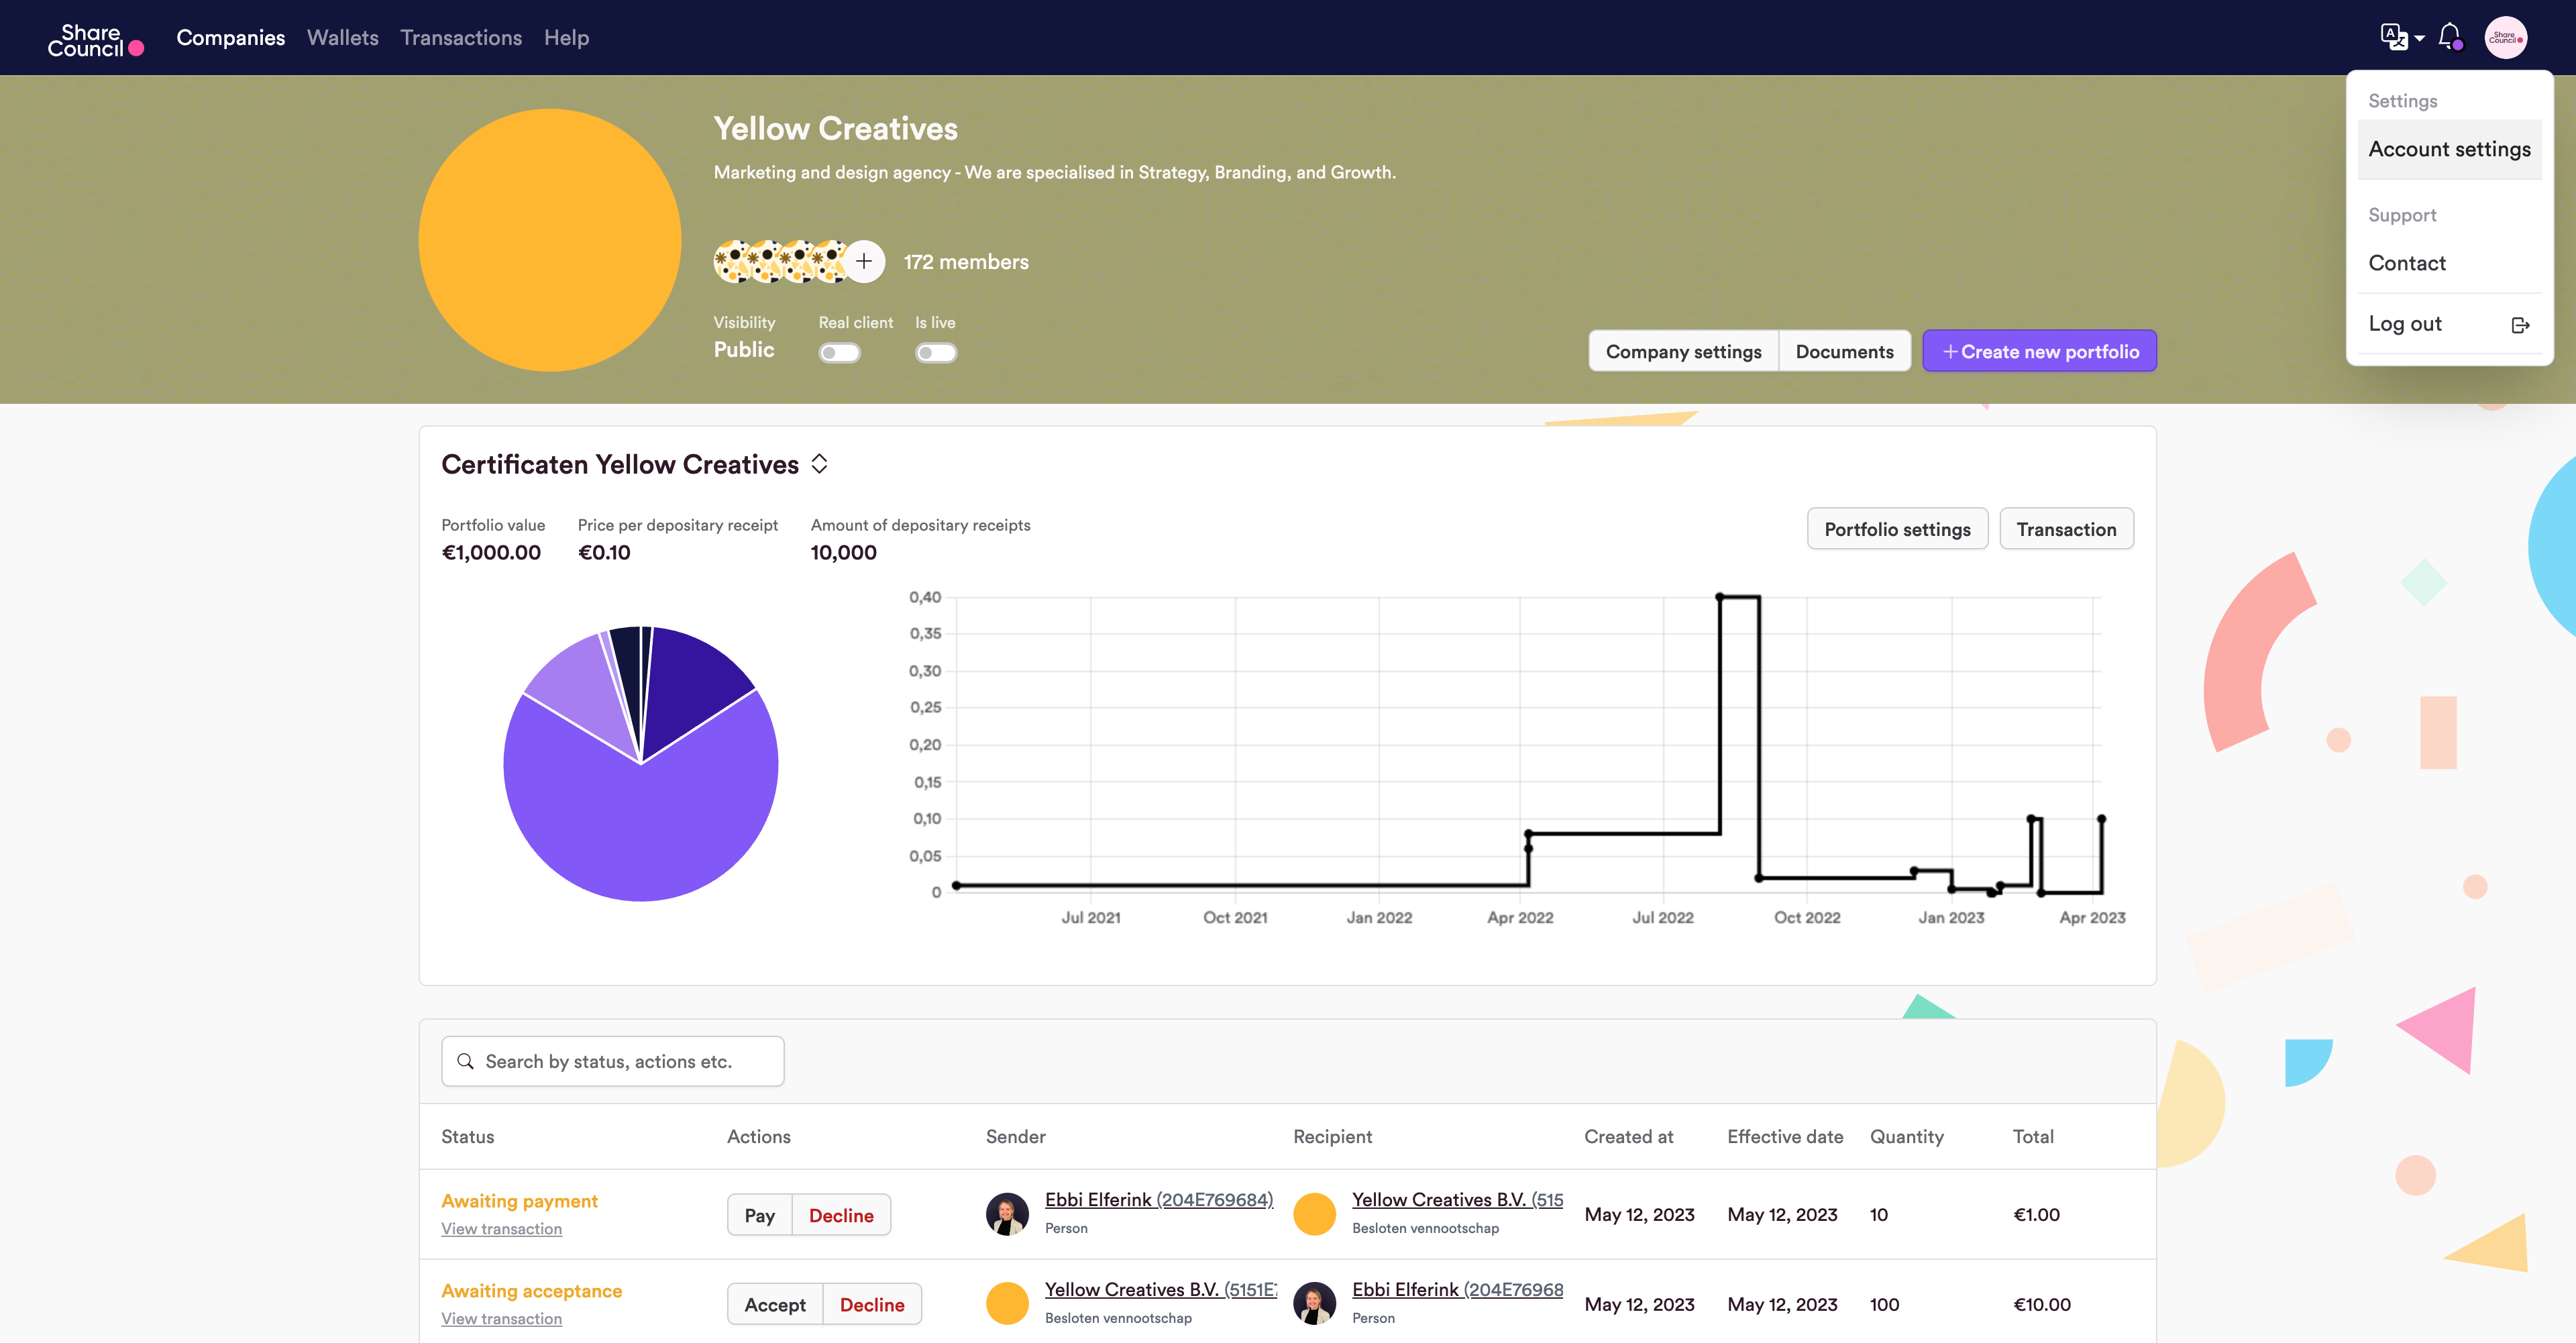Viewport: 2576px width, 1343px height.
Task: Click the search by status input field
Action: (612, 1061)
